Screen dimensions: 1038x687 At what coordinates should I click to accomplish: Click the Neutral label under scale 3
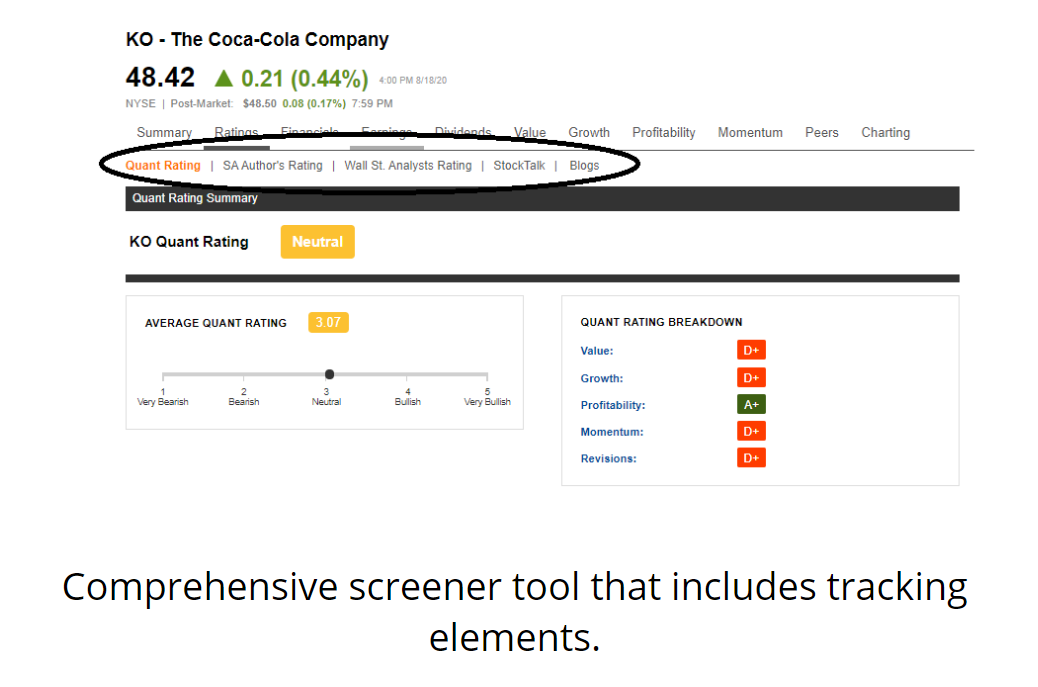pyautogui.click(x=326, y=402)
